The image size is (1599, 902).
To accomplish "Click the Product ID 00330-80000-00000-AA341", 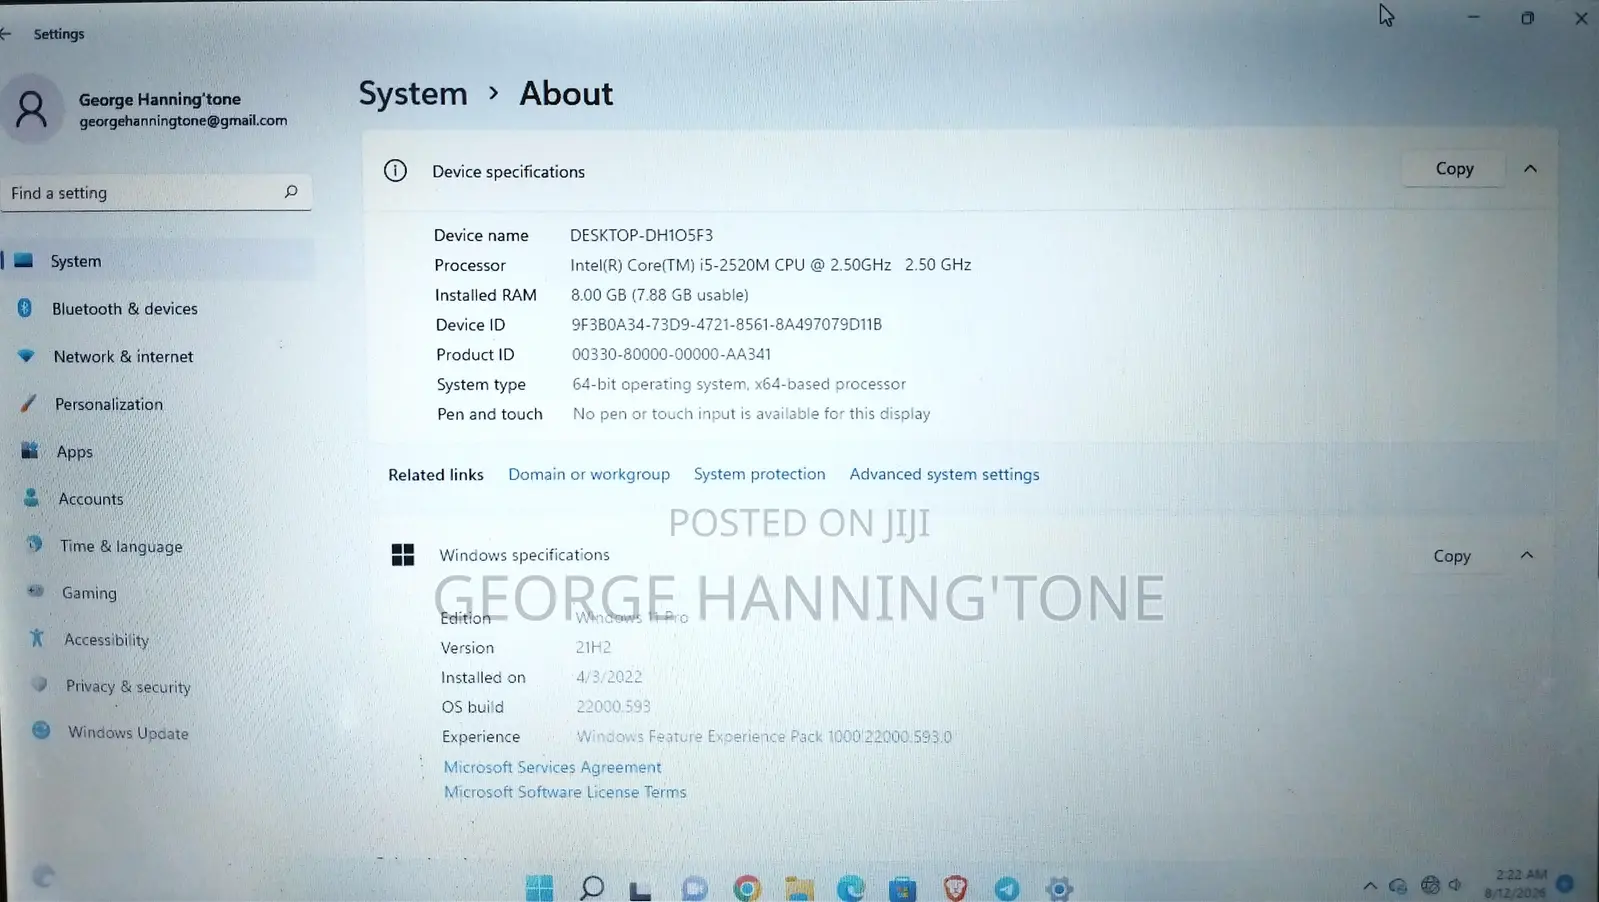I will [671, 355].
